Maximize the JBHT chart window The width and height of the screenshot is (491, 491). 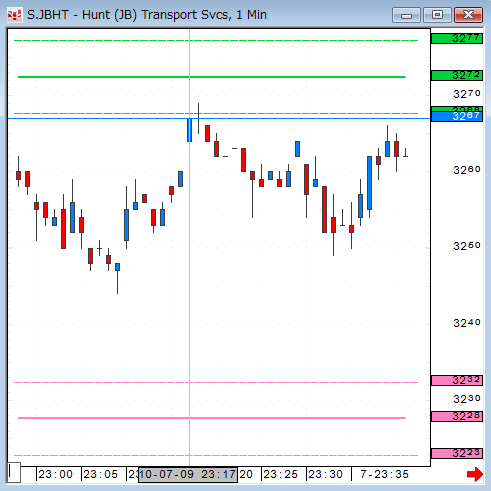(x=437, y=15)
